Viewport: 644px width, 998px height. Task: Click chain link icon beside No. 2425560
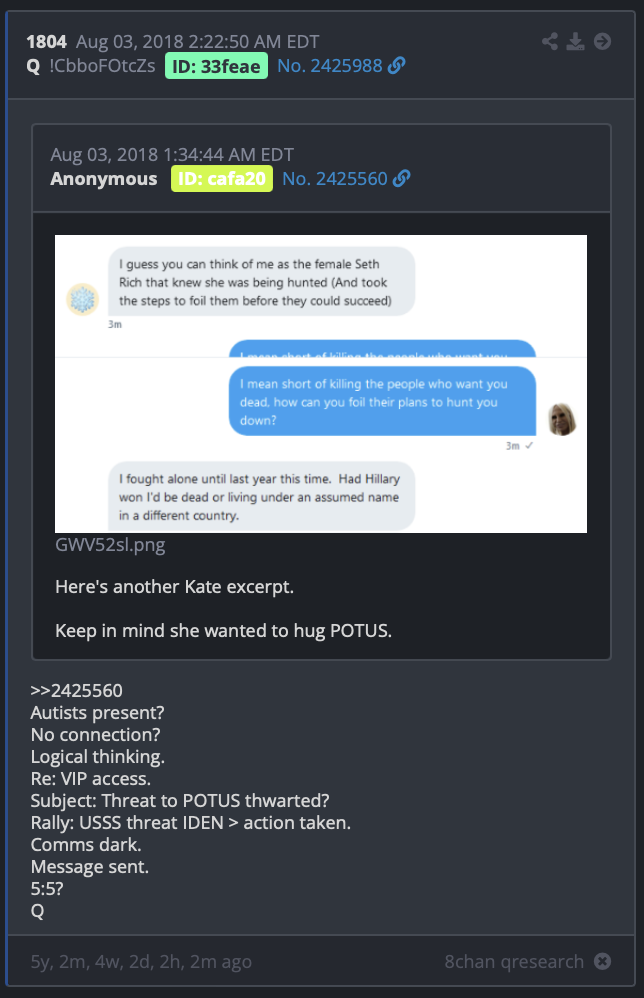pos(402,178)
